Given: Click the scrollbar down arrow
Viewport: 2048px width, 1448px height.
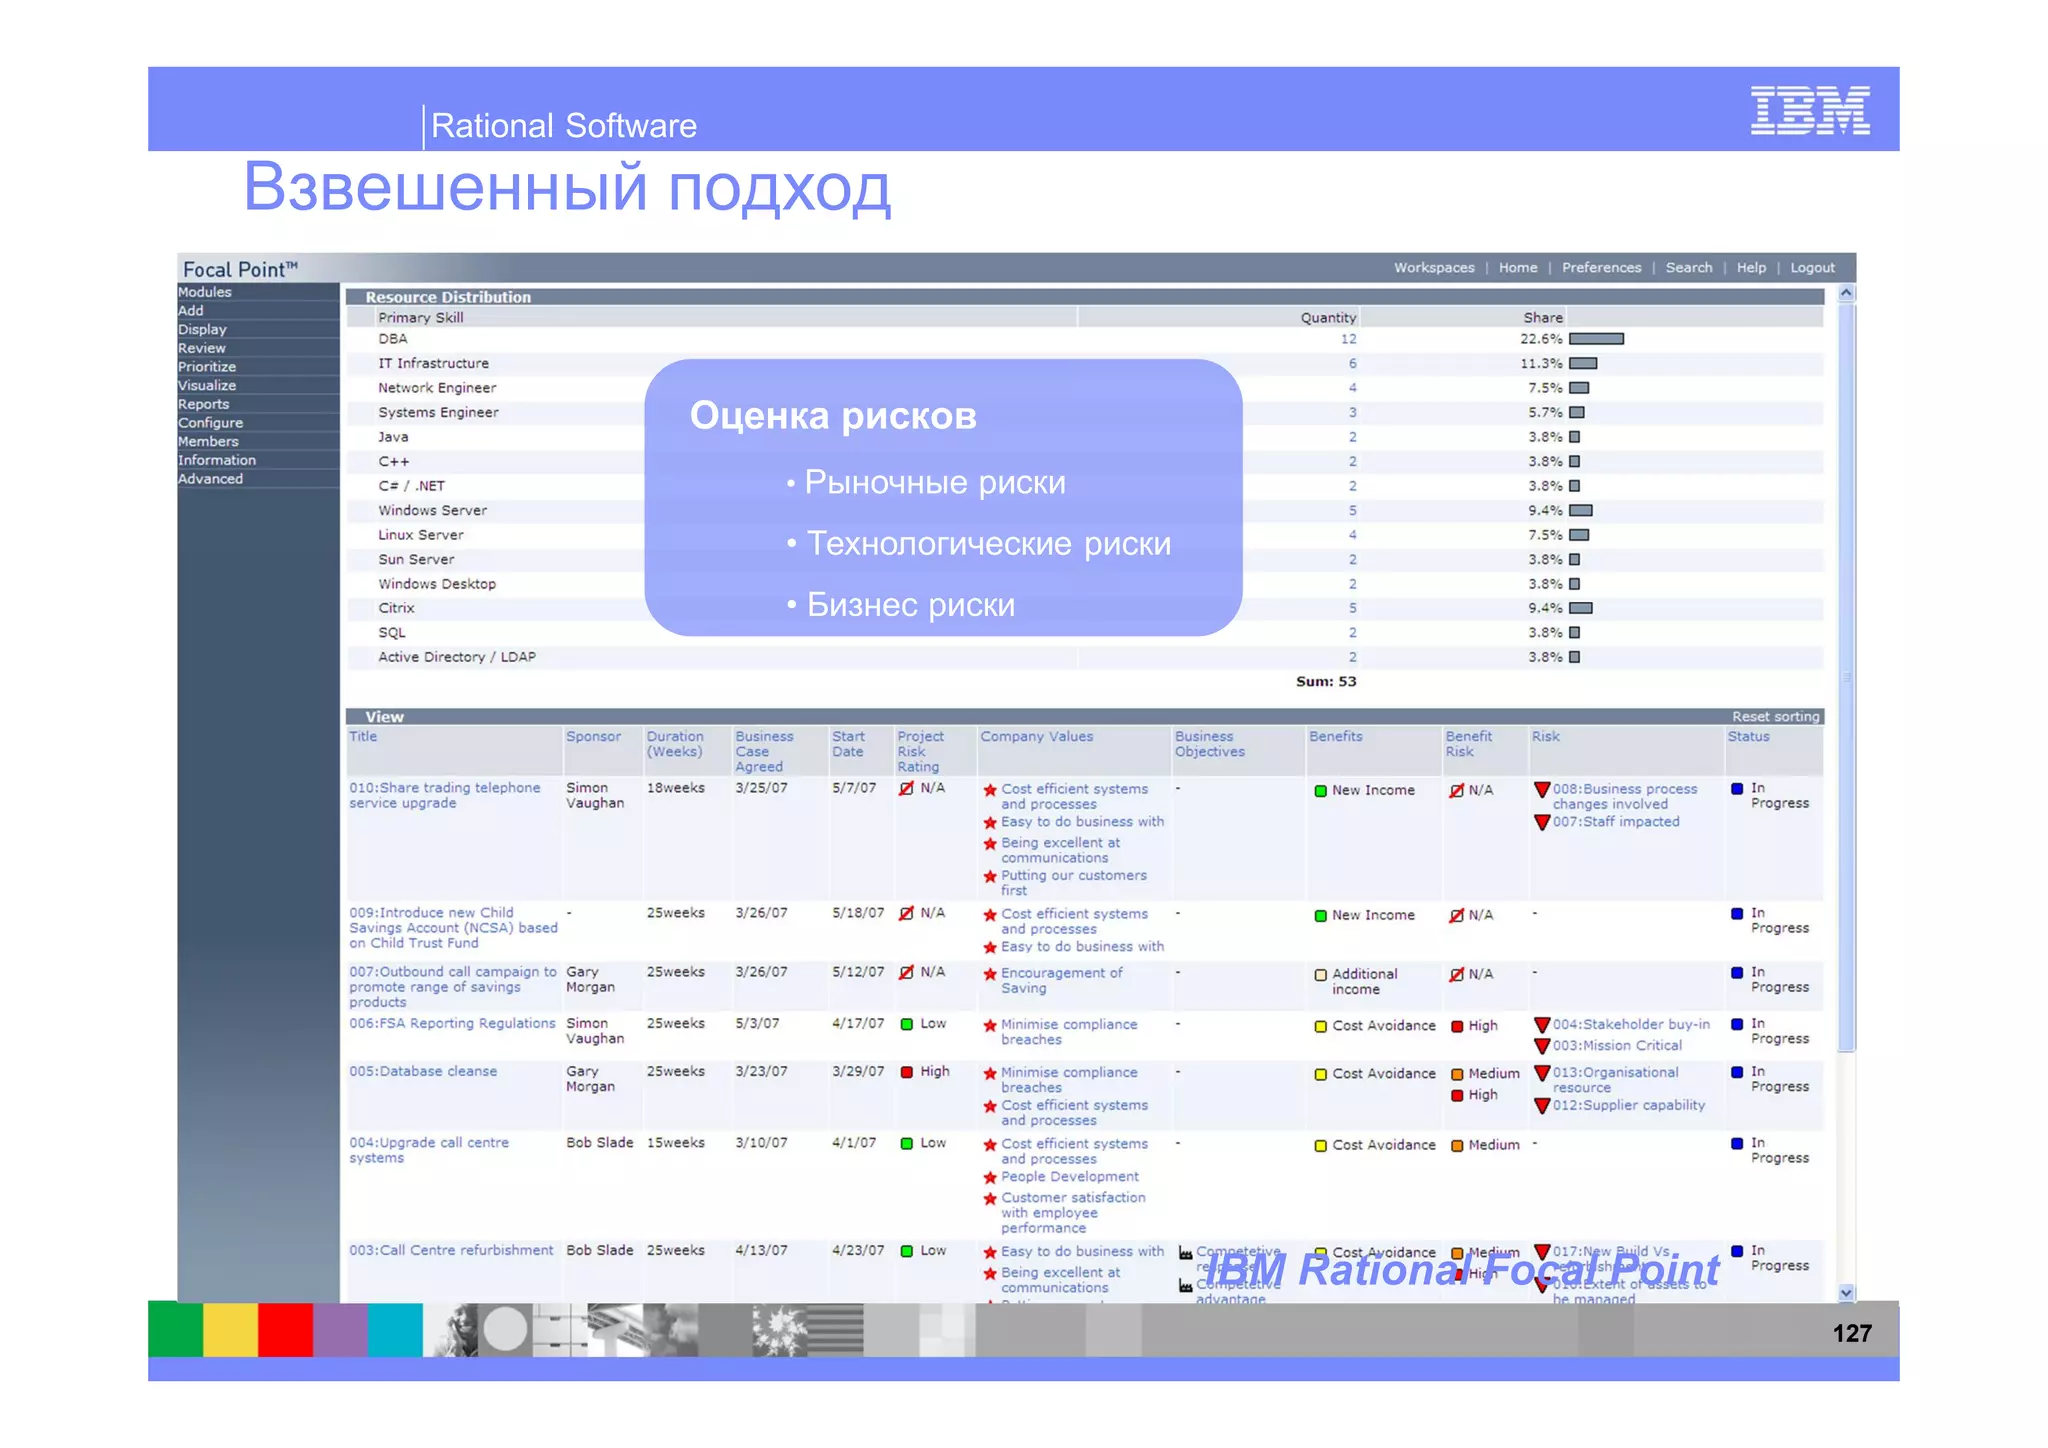Looking at the screenshot, I should pos(1846,1293).
